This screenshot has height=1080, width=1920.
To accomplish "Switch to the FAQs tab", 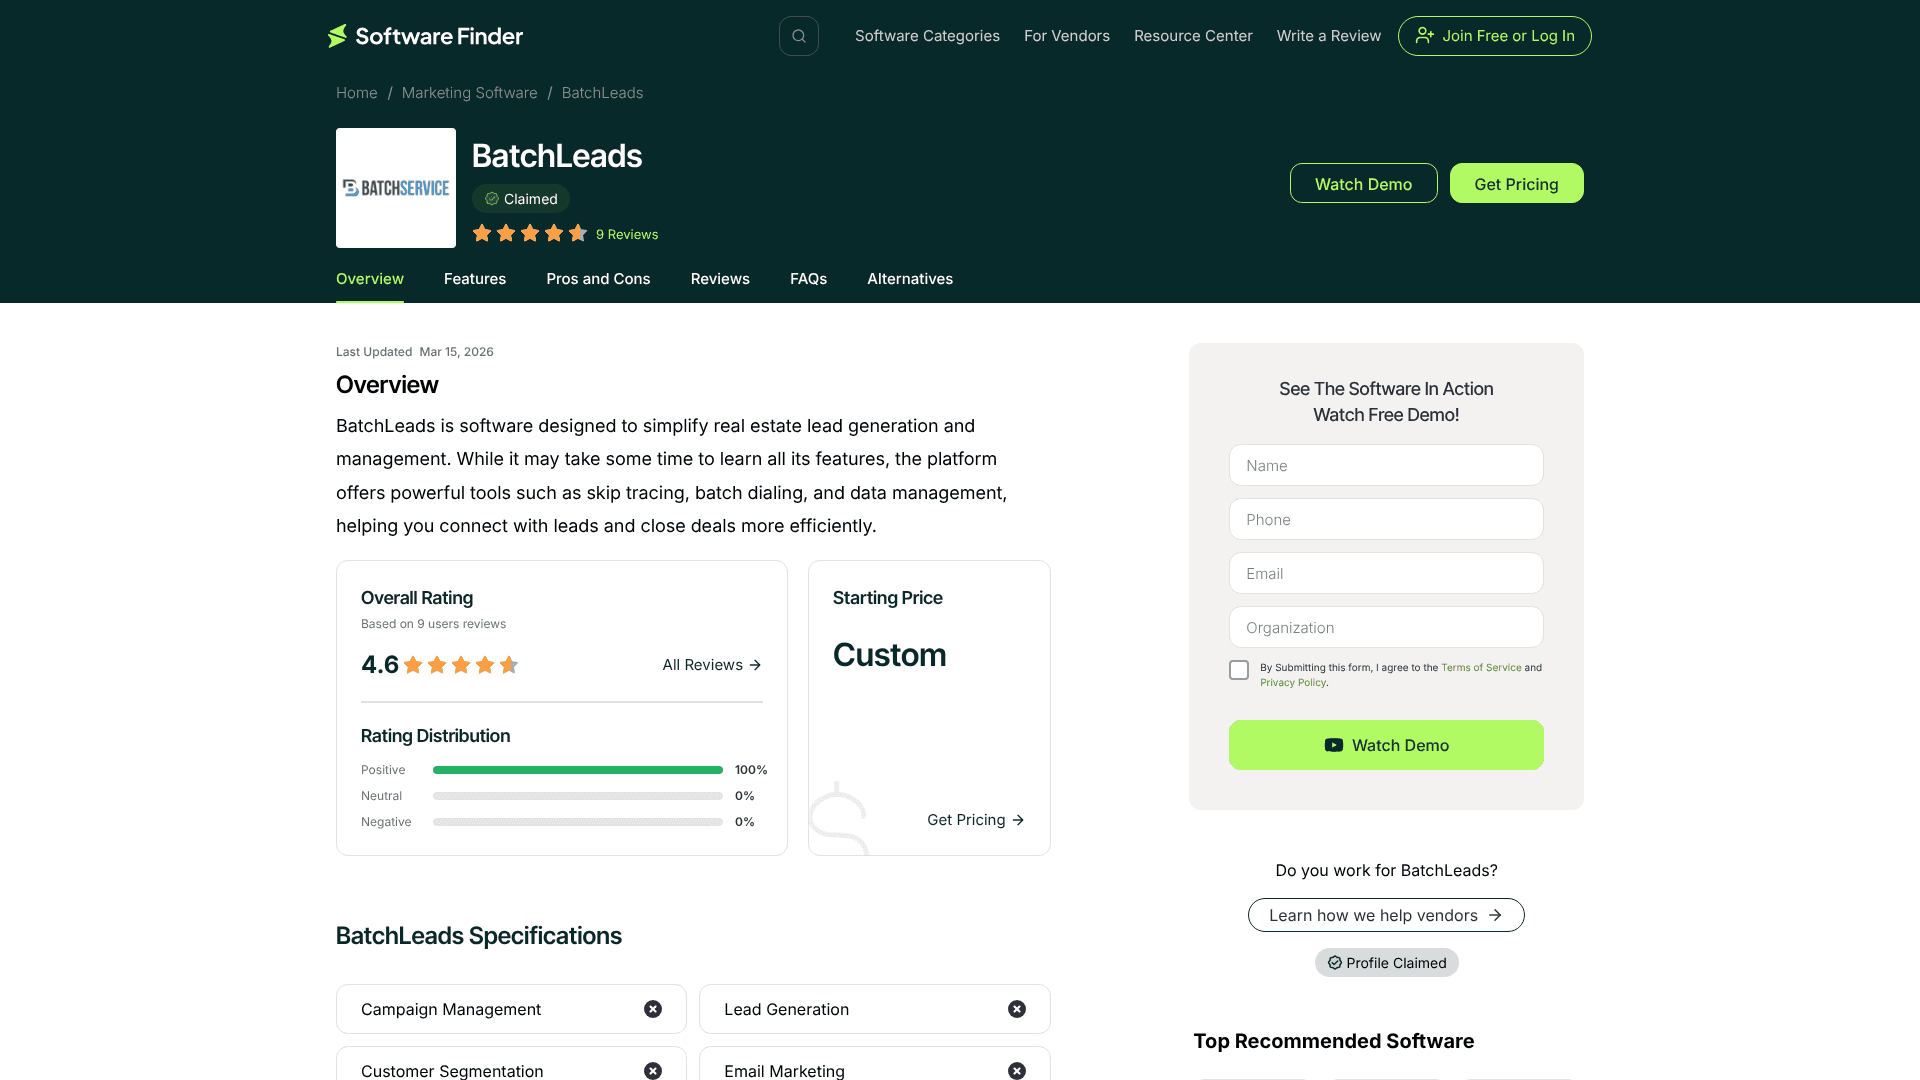I will [808, 279].
